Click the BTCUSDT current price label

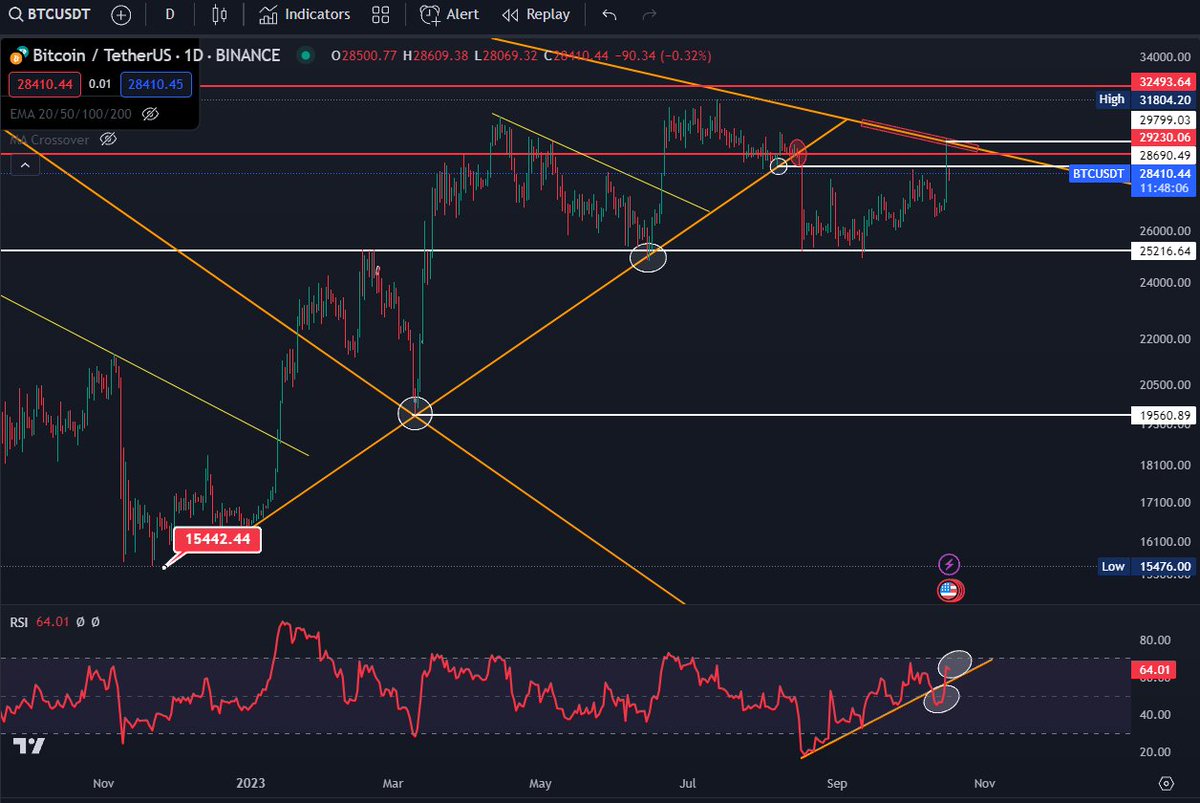tap(1132, 180)
